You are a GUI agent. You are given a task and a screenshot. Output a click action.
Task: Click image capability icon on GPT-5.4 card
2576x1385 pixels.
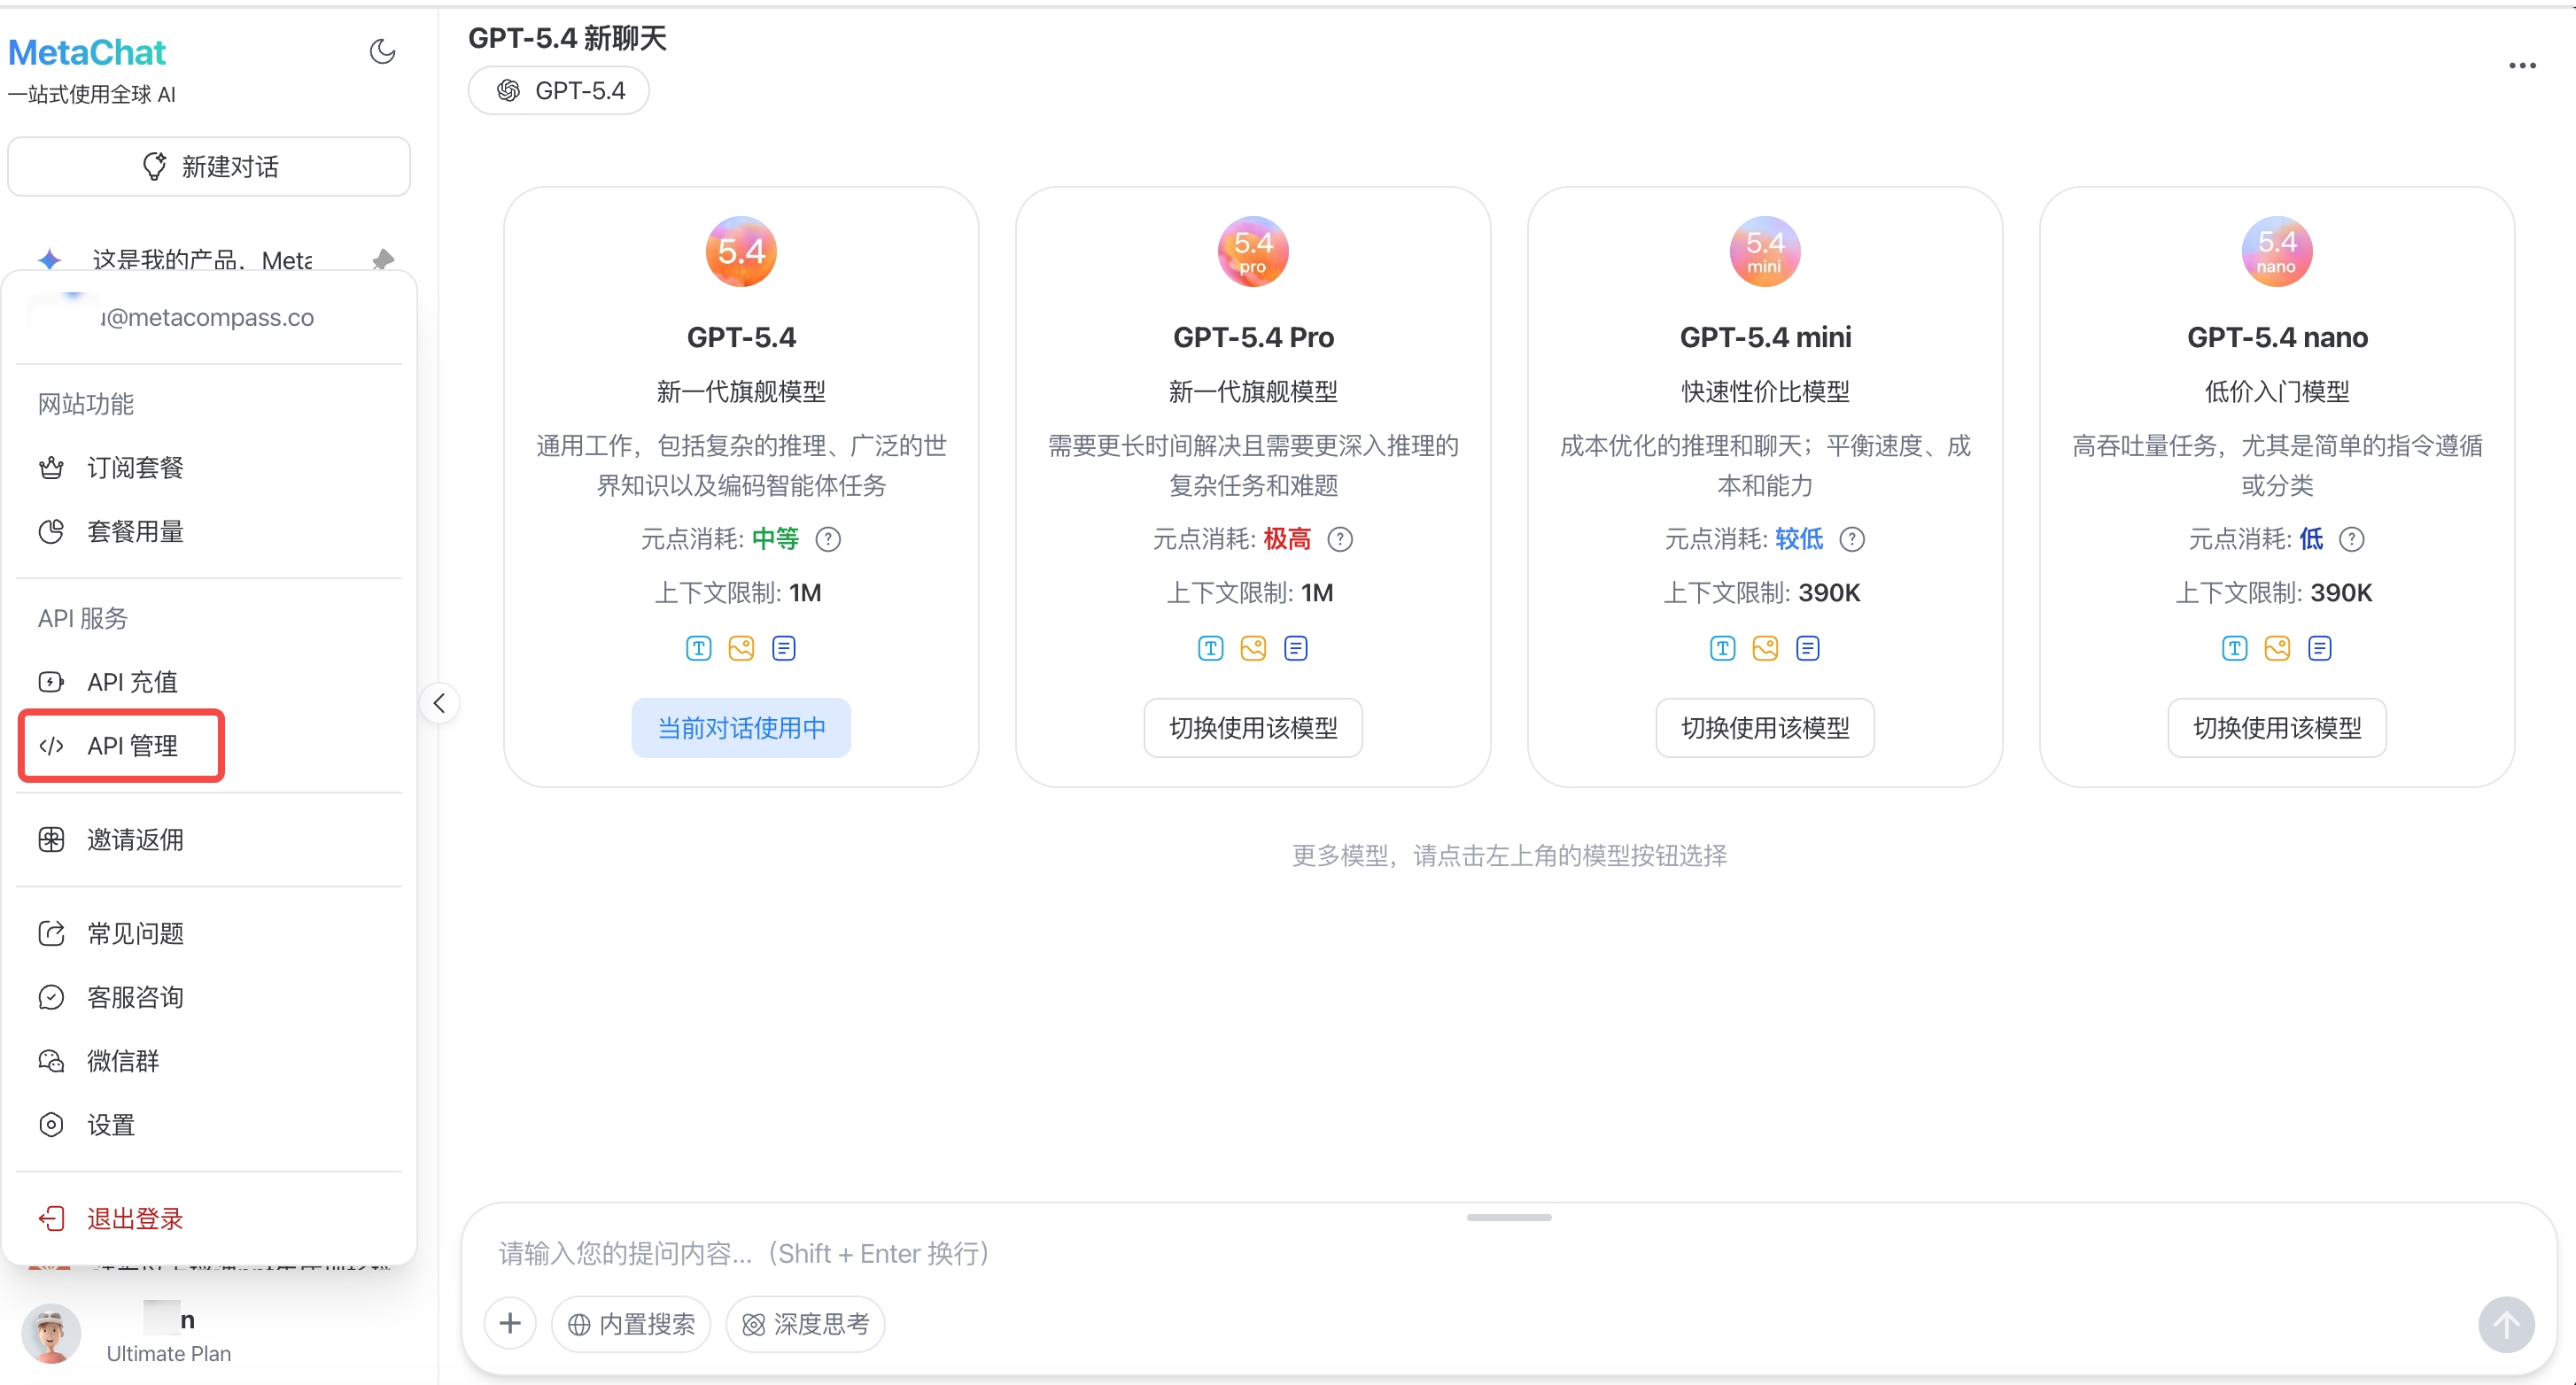(x=741, y=649)
